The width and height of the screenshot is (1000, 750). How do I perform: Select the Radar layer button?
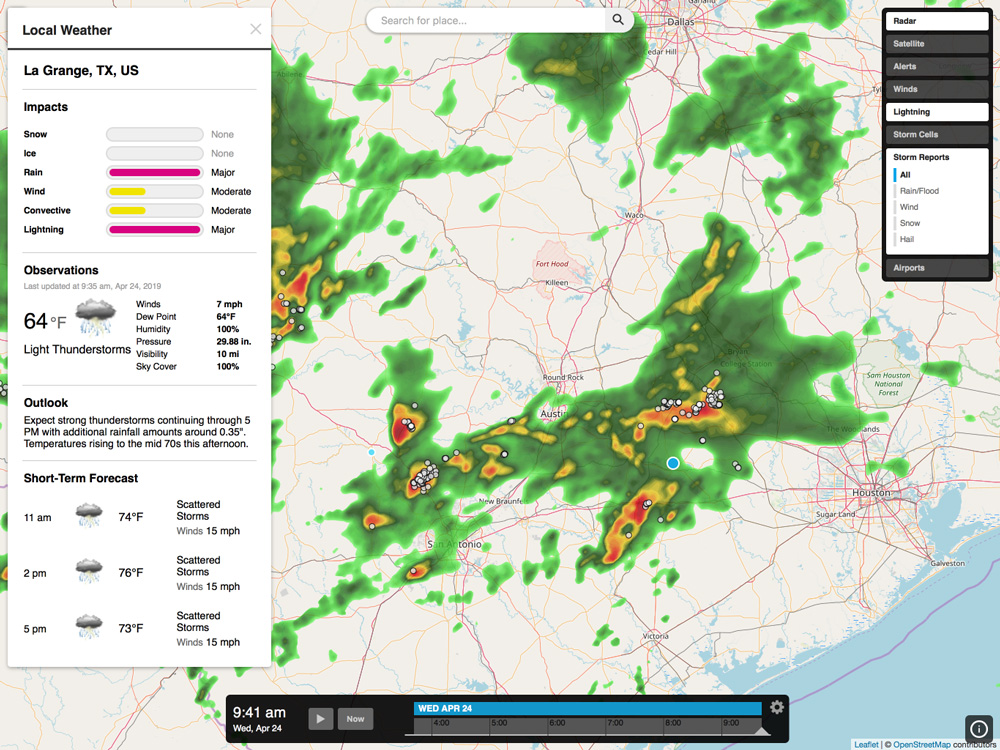936,20
